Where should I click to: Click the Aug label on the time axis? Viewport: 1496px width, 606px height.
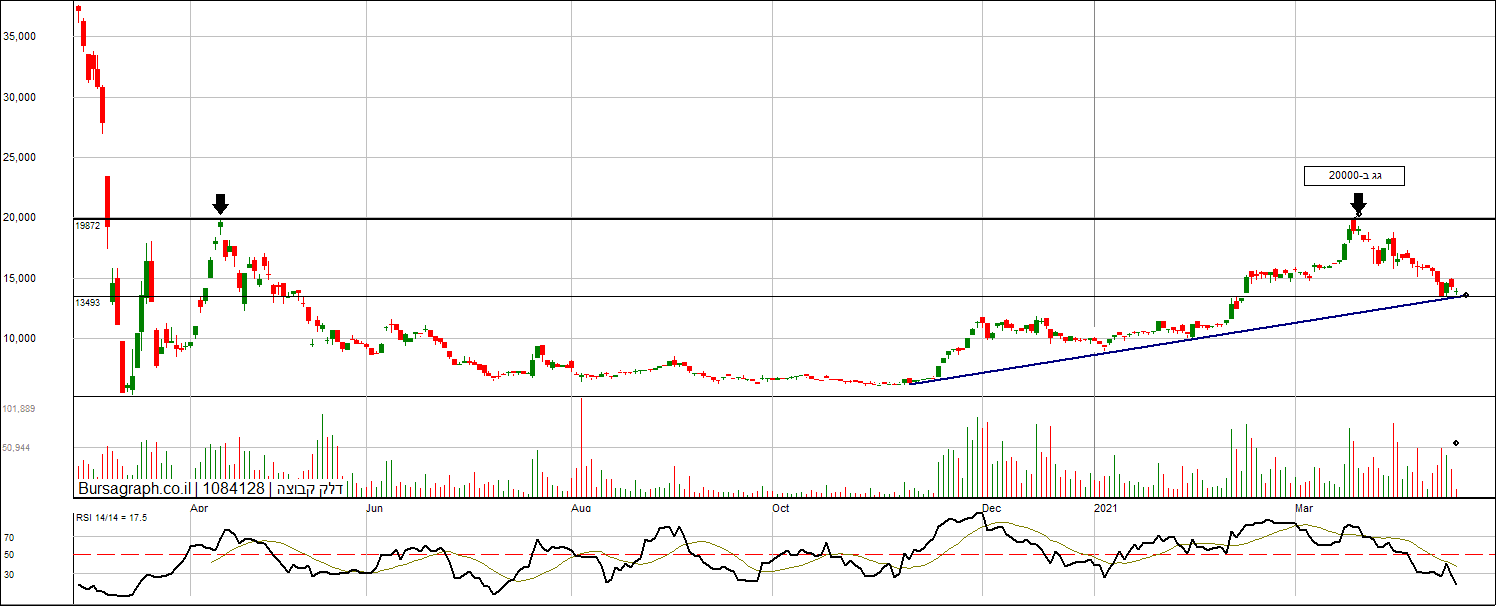click(x=580, y=508)
